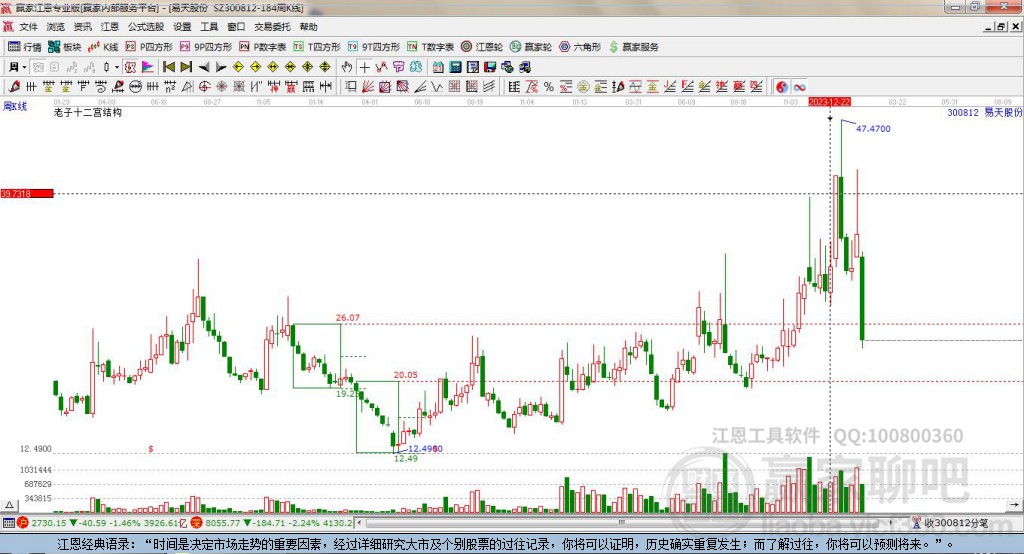Click the 老子十二宫结构 indicator title
This screenshot has width=1024, height=554.
88,112
